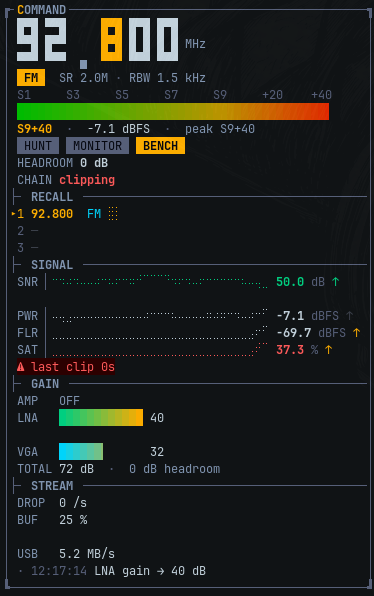The height and width of the screenshot is (596, 374).
Task: Click the green SNR up-trend arrow
Action: coord(335,282)
